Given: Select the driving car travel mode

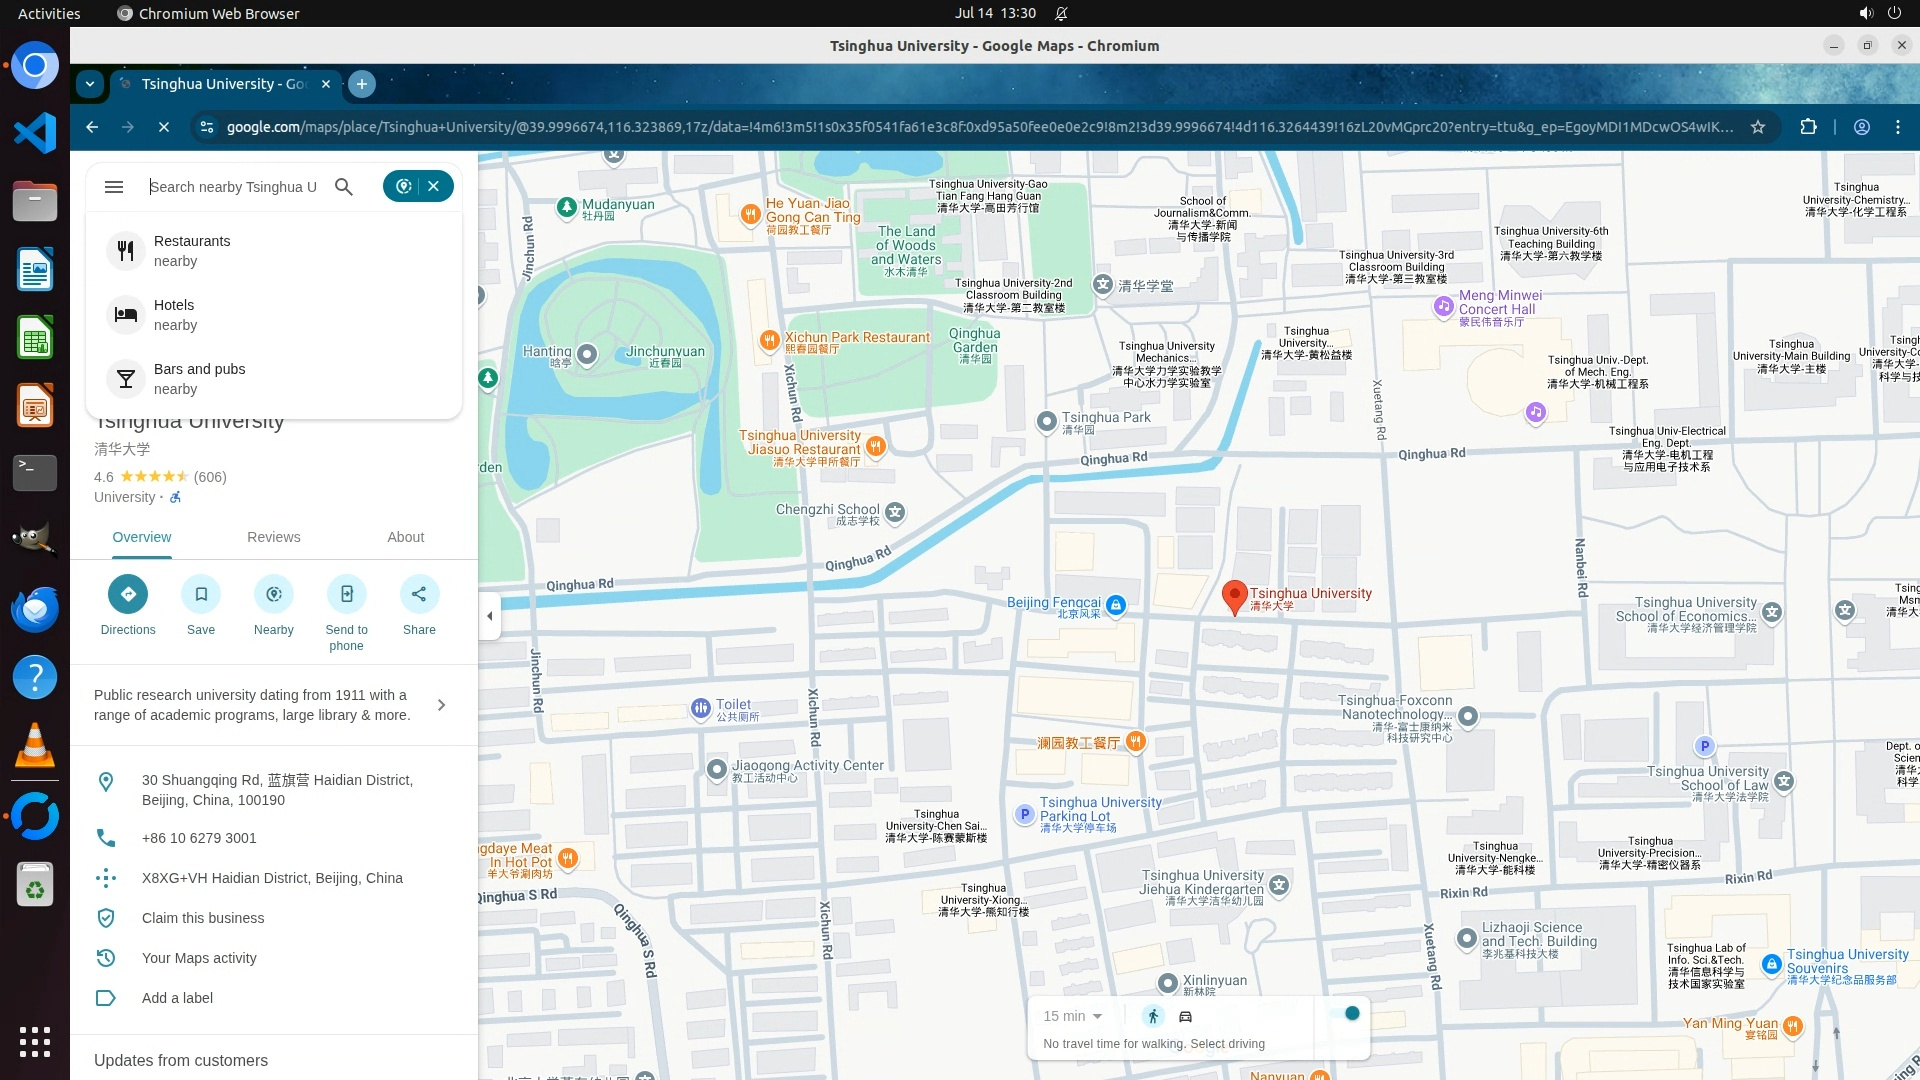Looking at the screenshot, I should (x=1185, y=1016).
